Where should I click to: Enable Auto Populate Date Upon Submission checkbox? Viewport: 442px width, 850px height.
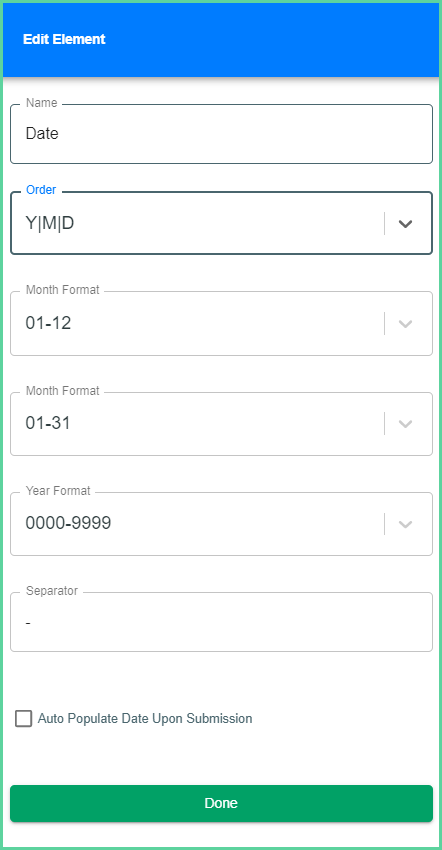click(23, 719)
